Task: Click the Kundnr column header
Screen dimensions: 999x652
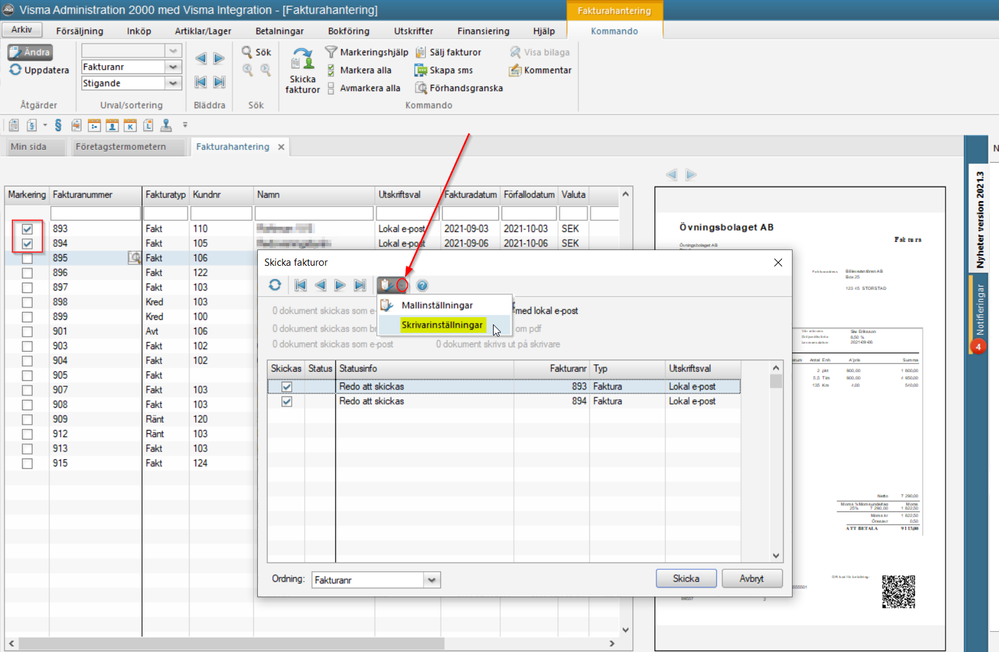Action: coord(221,194)
